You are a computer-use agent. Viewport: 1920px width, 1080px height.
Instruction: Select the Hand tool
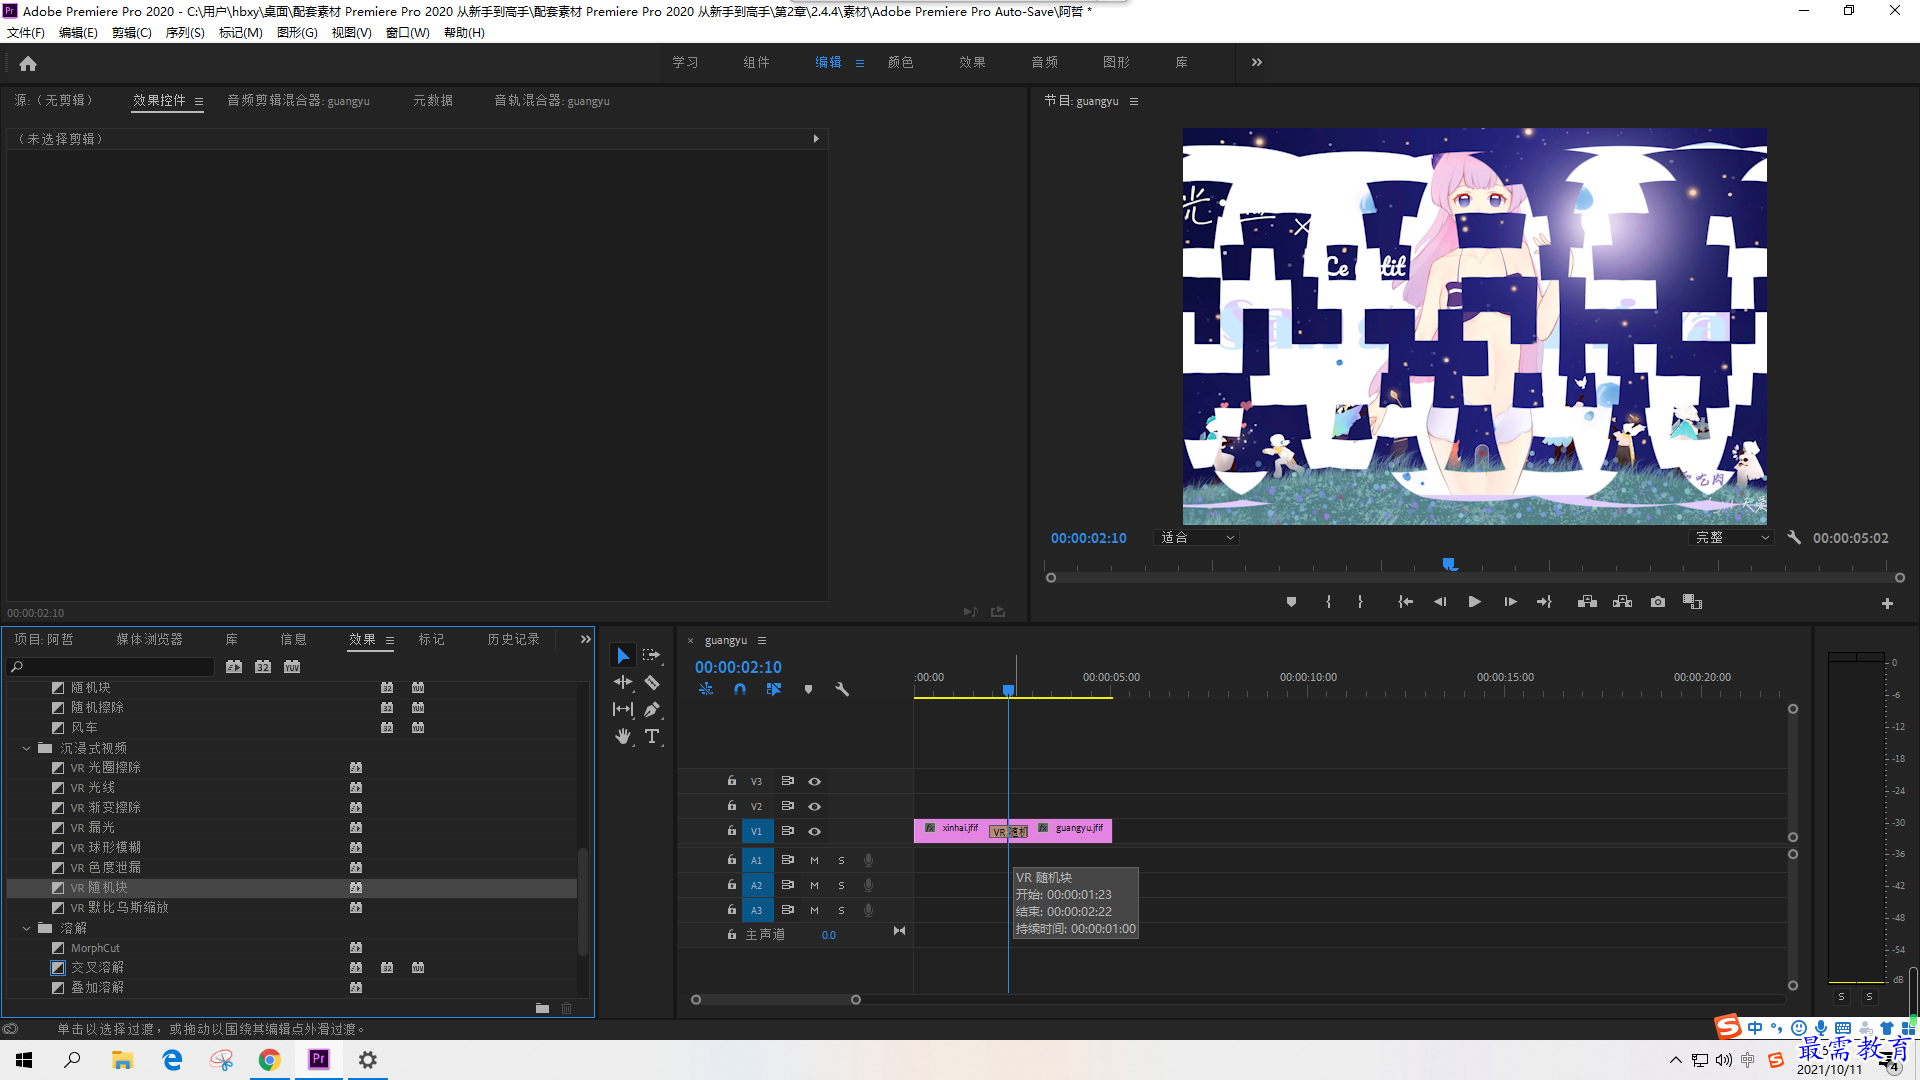point(623,736)
